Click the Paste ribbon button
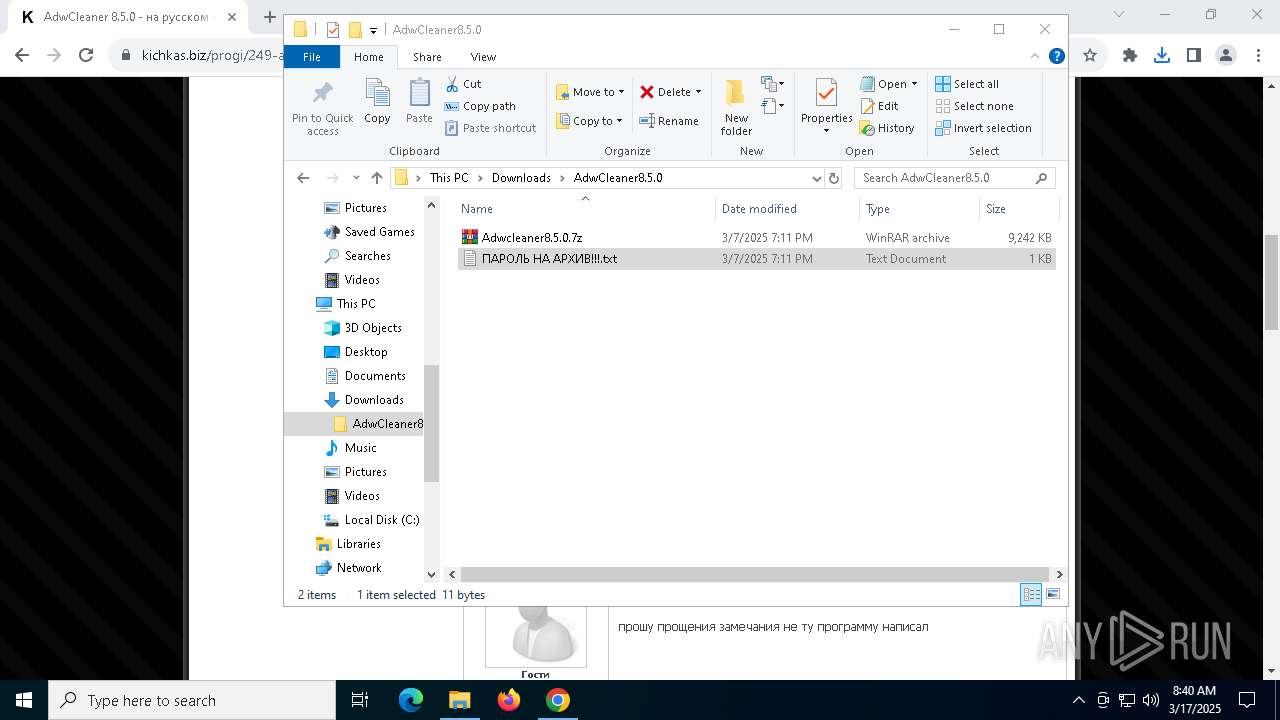The width and height of the screenshot is (1280, 720). point(419,103)
